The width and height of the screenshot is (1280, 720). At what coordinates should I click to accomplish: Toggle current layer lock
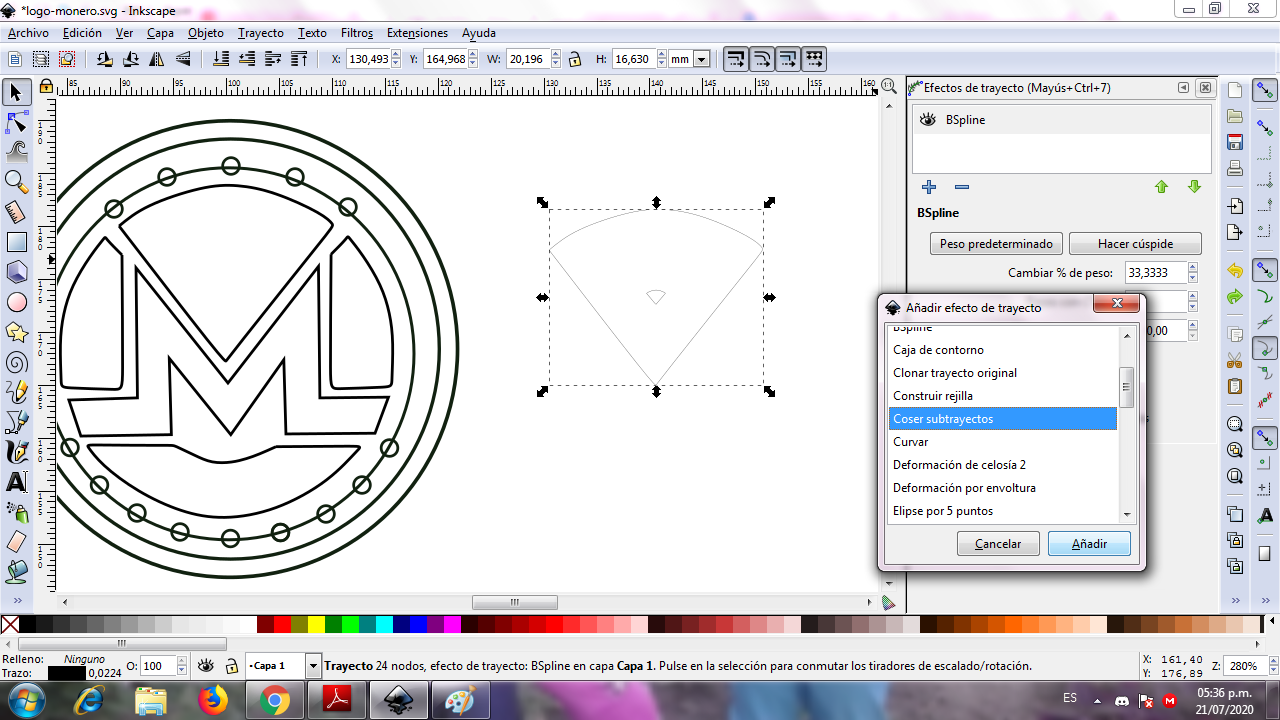(x=231, y=666)
